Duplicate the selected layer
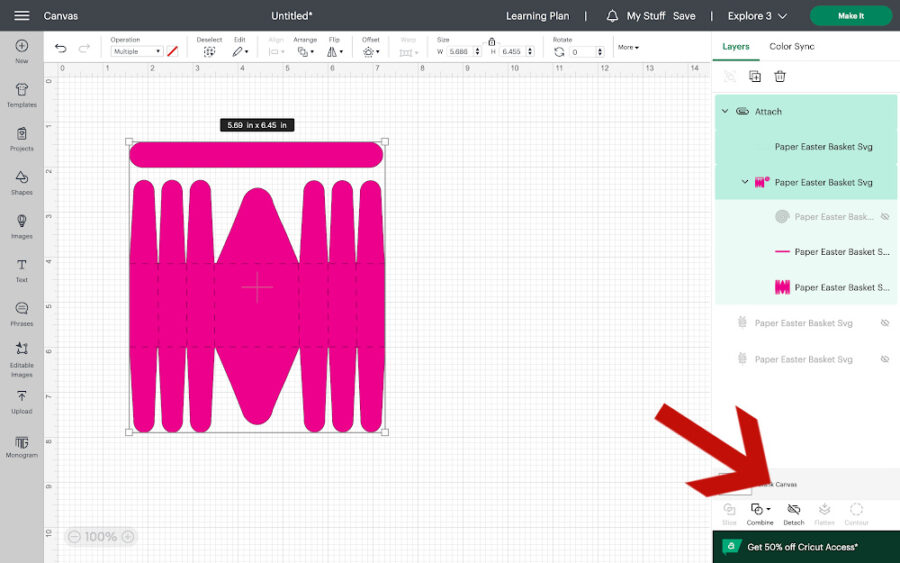The image size is (900, 563). [755, 76]
